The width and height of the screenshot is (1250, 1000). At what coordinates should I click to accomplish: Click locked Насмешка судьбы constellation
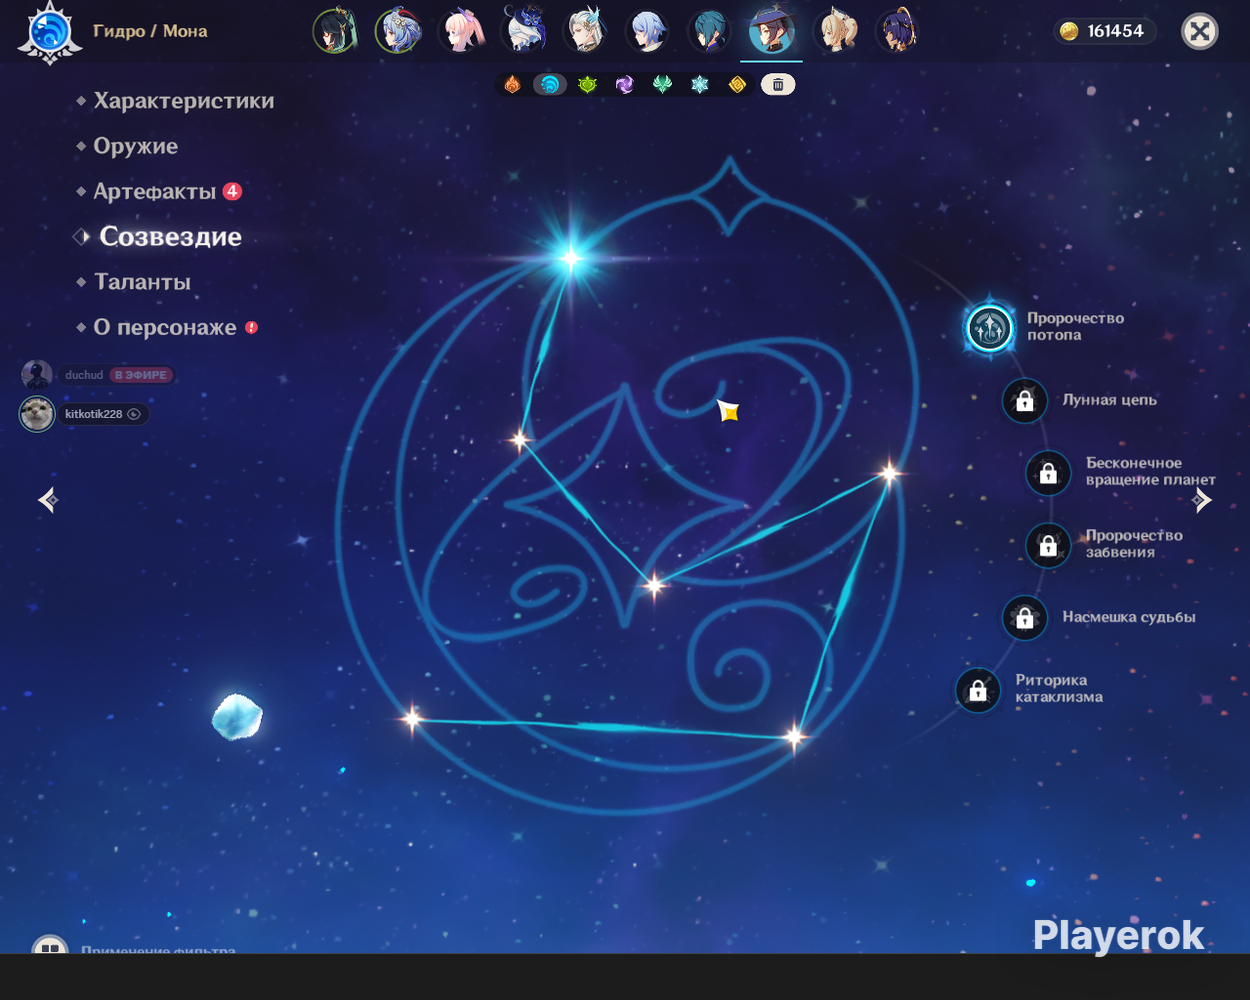[x=1025, y=618]
